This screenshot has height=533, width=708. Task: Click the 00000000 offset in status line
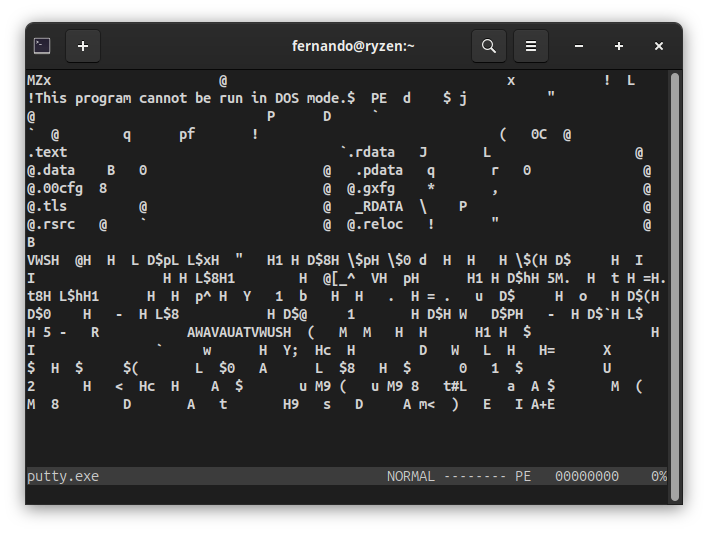click(x=587, y=477)
